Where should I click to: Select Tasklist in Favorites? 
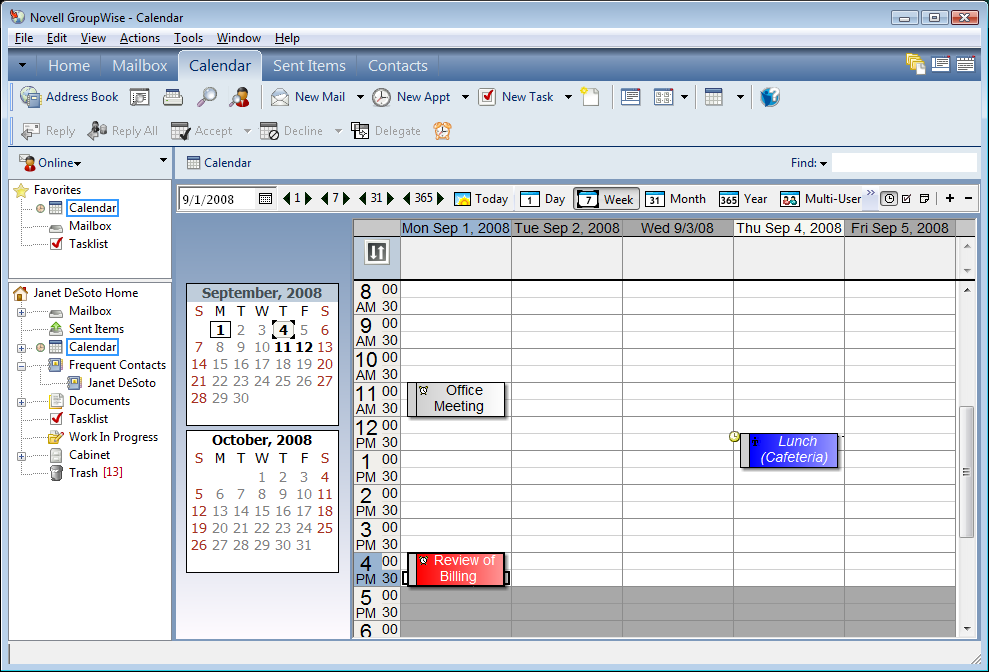tap(88, 244)
